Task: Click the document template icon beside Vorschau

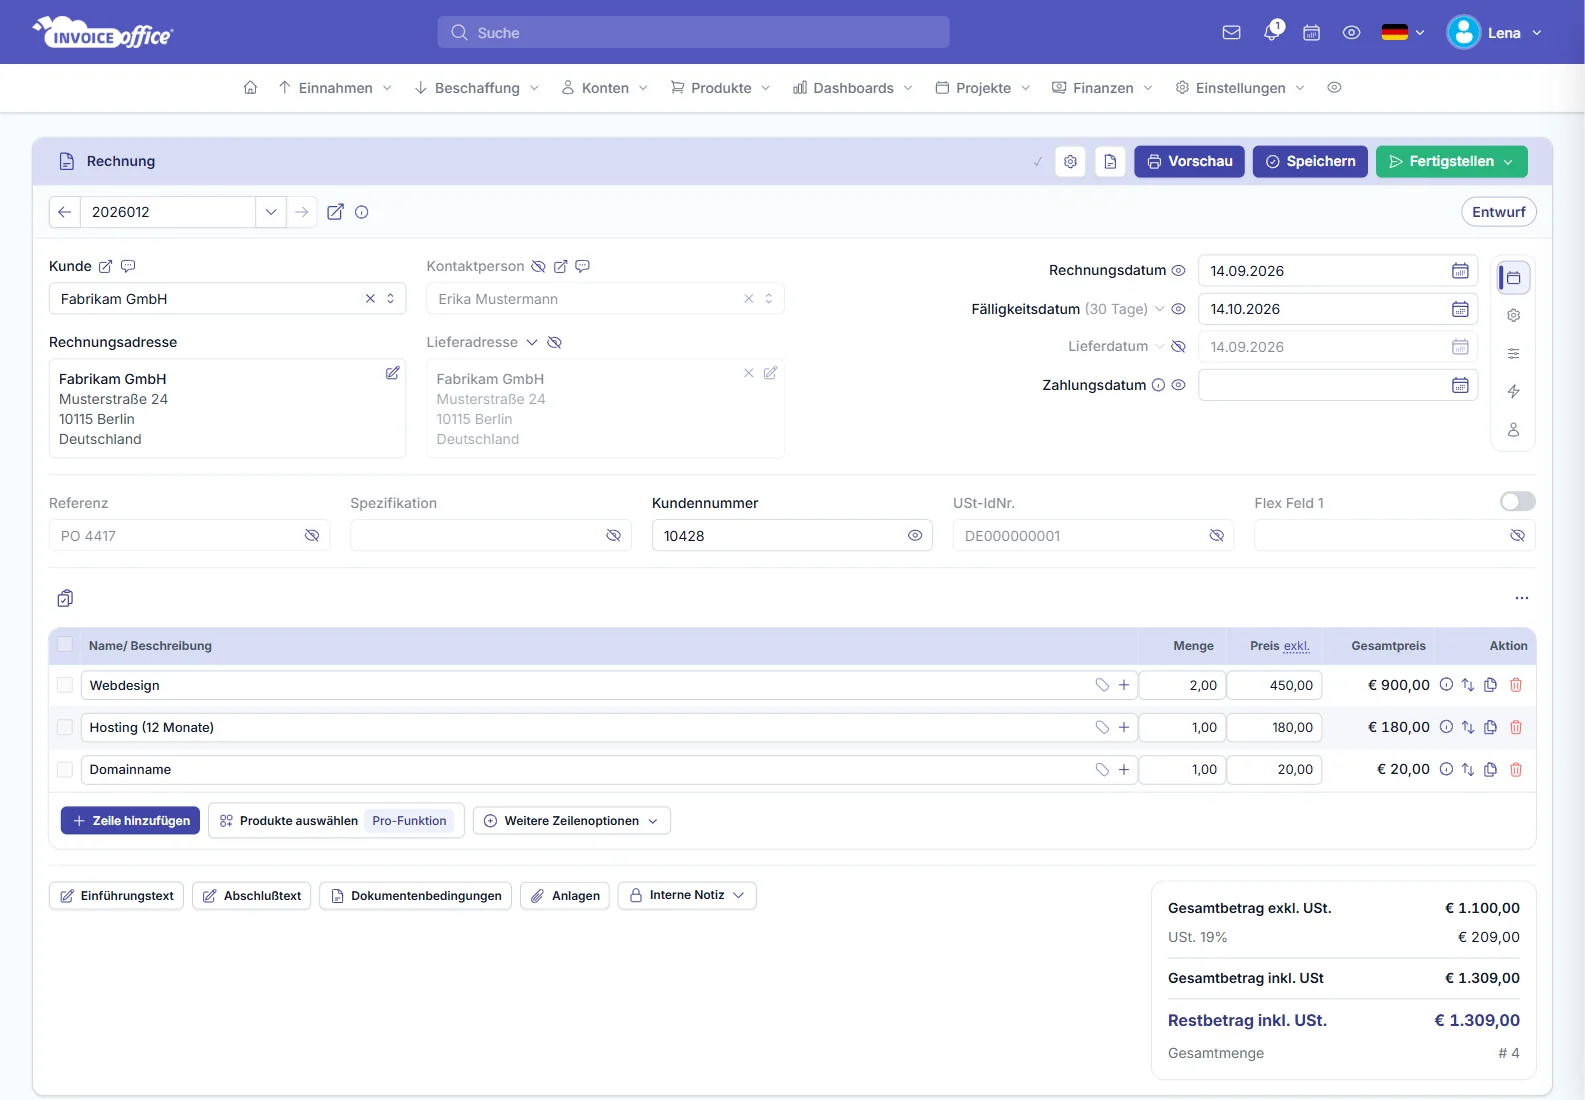Action: [x=1110, y=162]
